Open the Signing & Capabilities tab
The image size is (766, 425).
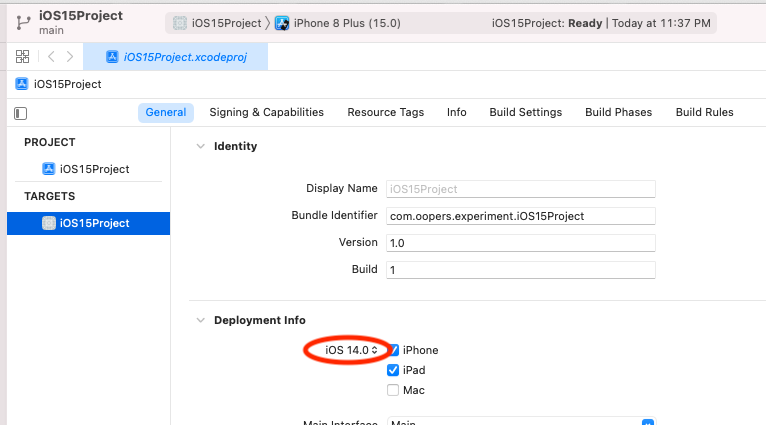266,113
